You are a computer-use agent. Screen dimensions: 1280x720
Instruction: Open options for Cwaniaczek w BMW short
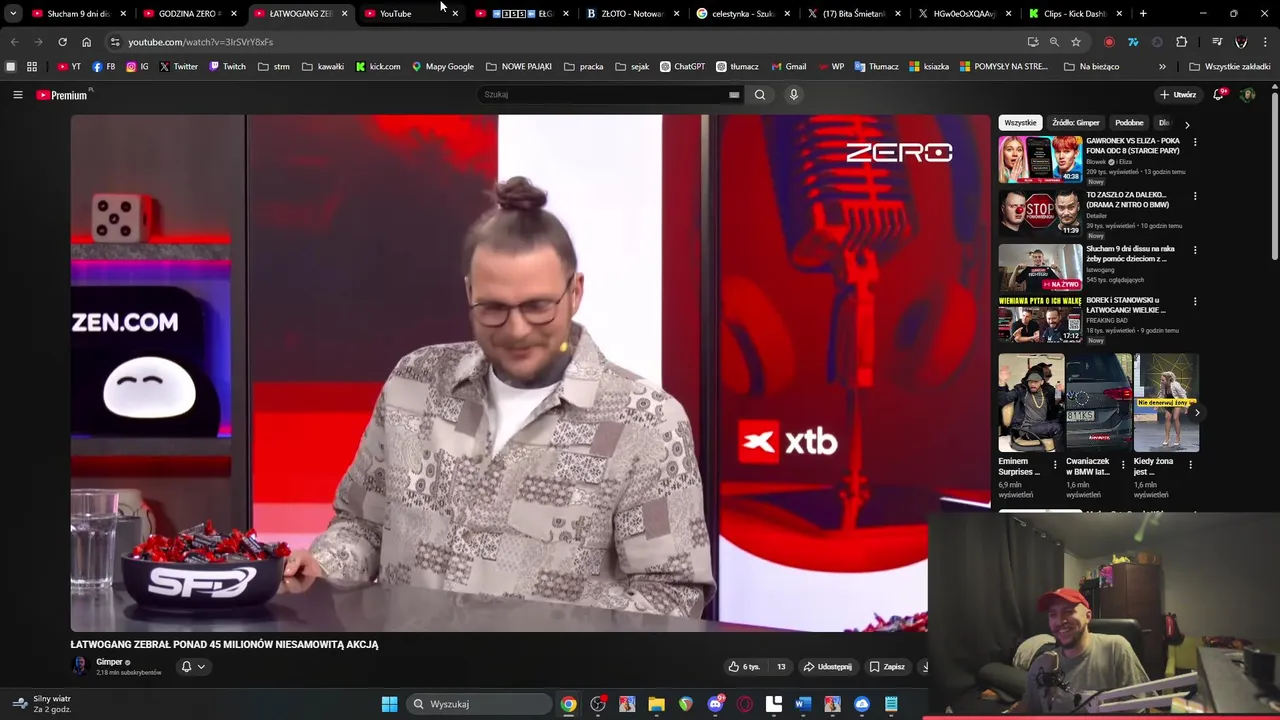click(x=1122, y=466)
